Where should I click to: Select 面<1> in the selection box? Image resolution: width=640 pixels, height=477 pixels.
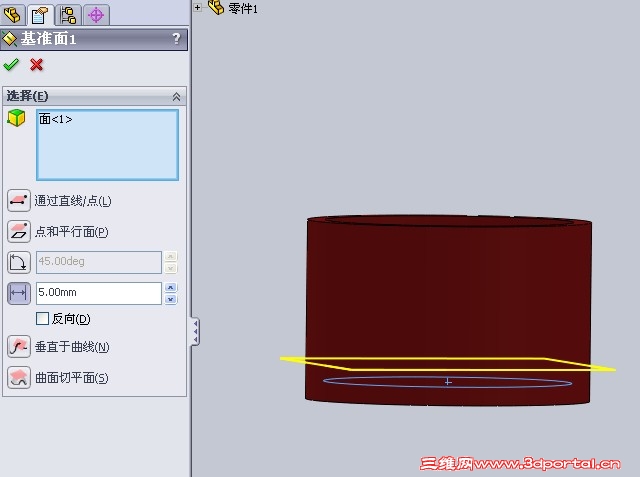[x=56, y=119]
